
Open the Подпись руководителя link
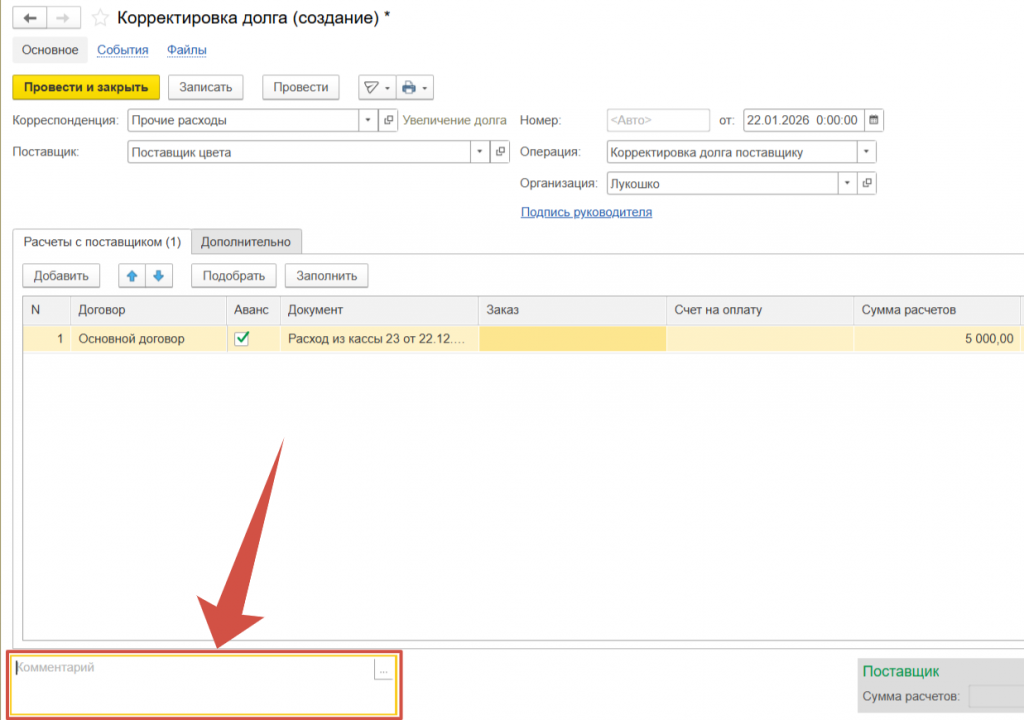(586, 212)
